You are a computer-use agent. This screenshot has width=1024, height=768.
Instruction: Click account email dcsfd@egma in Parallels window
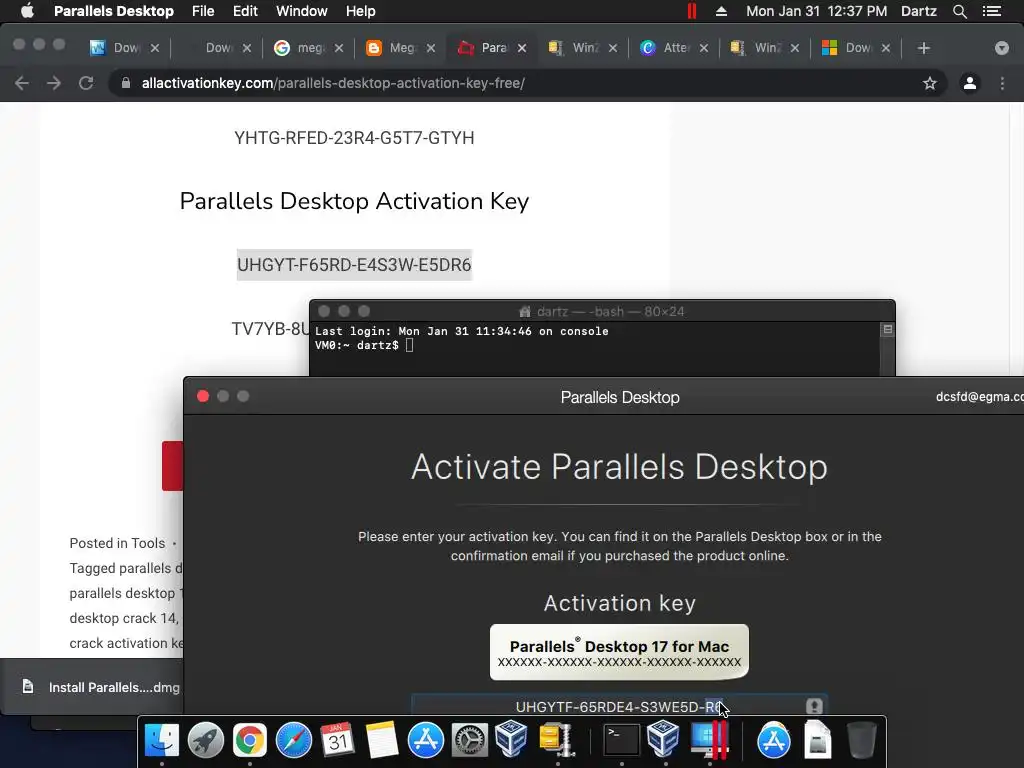979,396
